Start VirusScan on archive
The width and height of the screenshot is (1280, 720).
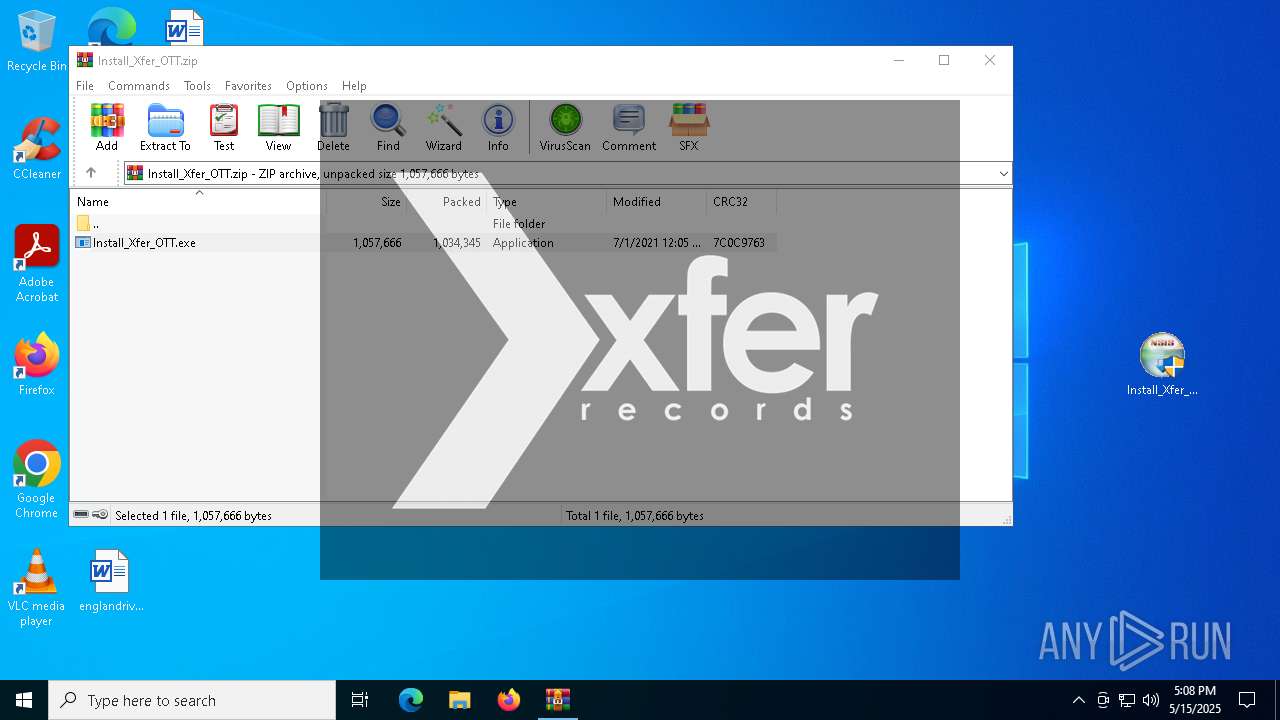point(565,127)
